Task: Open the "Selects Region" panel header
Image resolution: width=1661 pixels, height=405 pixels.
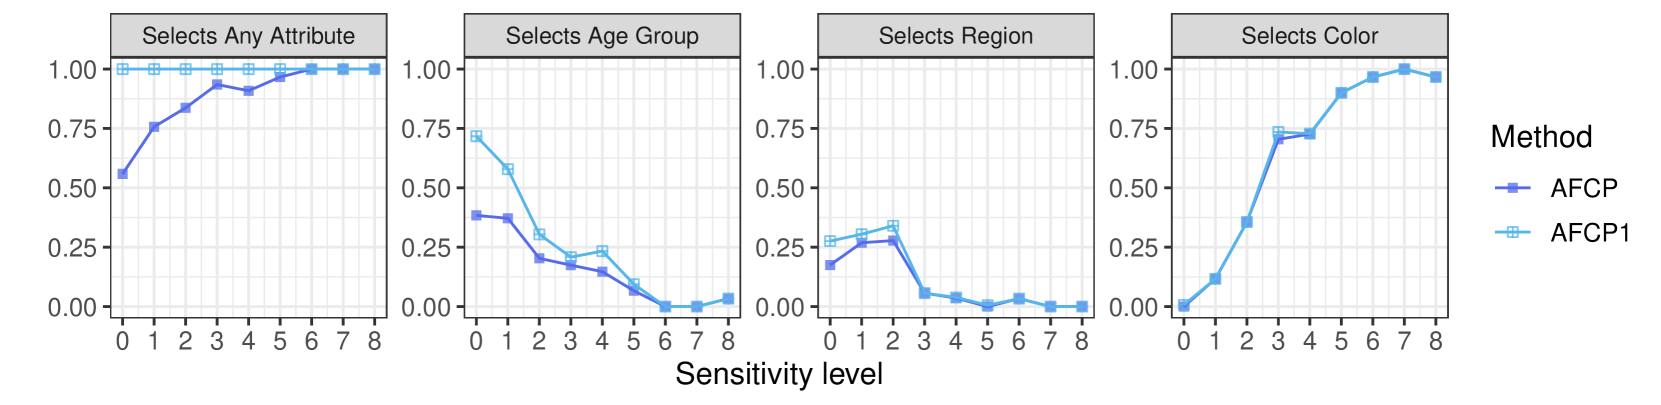Action: point(956,36)
